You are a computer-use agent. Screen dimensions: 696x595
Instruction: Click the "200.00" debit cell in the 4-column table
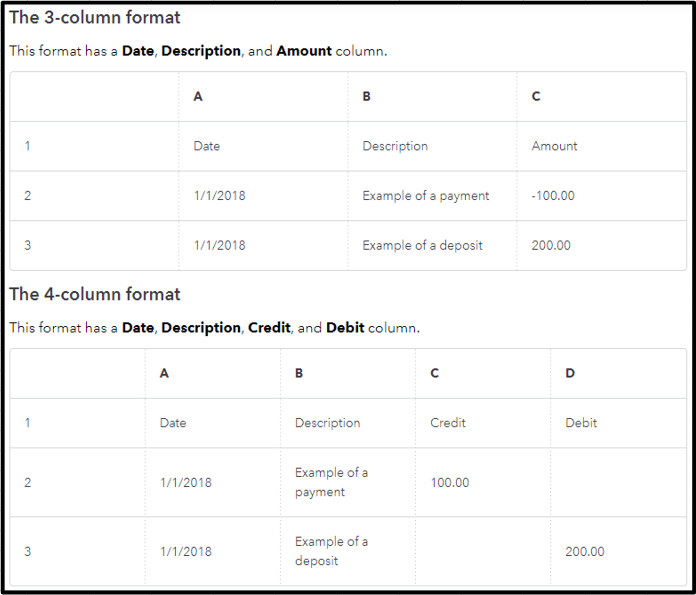pyautogui.click(x=585, y=551)
